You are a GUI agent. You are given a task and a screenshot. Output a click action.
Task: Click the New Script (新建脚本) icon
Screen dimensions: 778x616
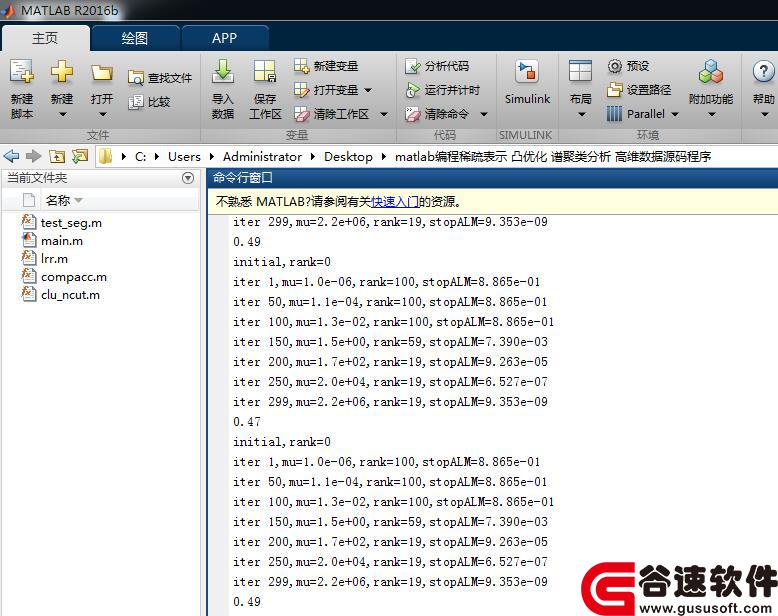coord(22,72)
